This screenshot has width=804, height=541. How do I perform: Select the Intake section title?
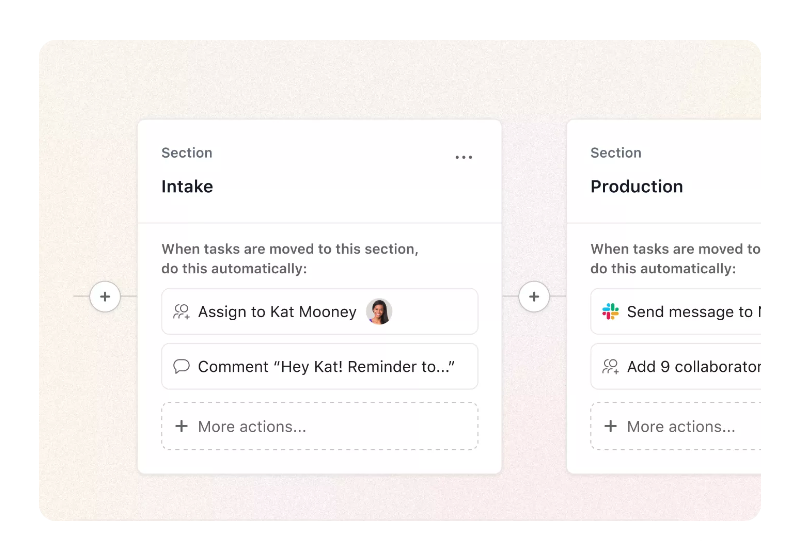tap(187, 187)
